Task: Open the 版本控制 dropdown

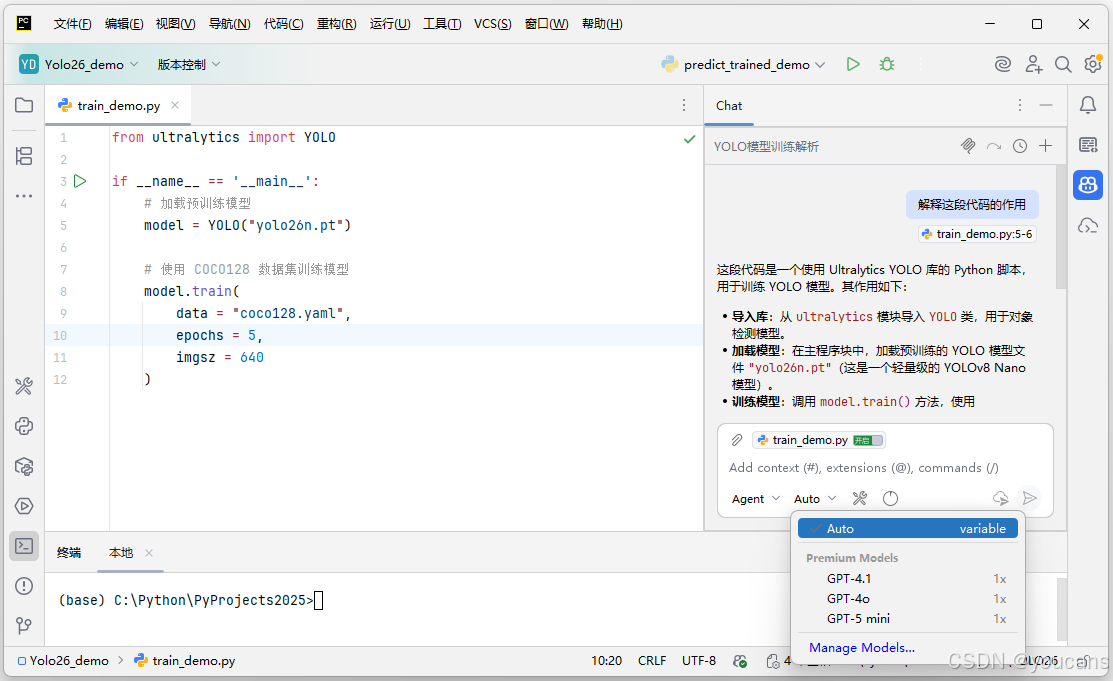Action: coord(188,65)
